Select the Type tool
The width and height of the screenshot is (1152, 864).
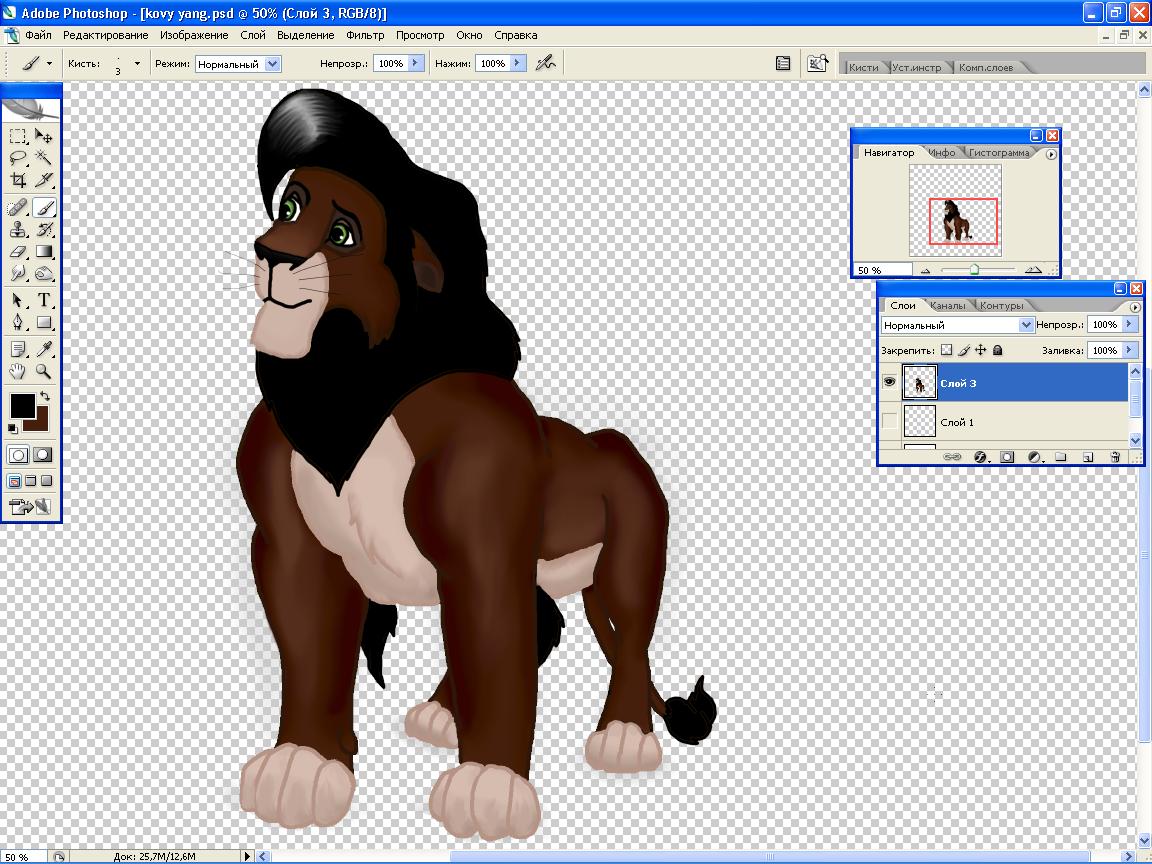44,300
